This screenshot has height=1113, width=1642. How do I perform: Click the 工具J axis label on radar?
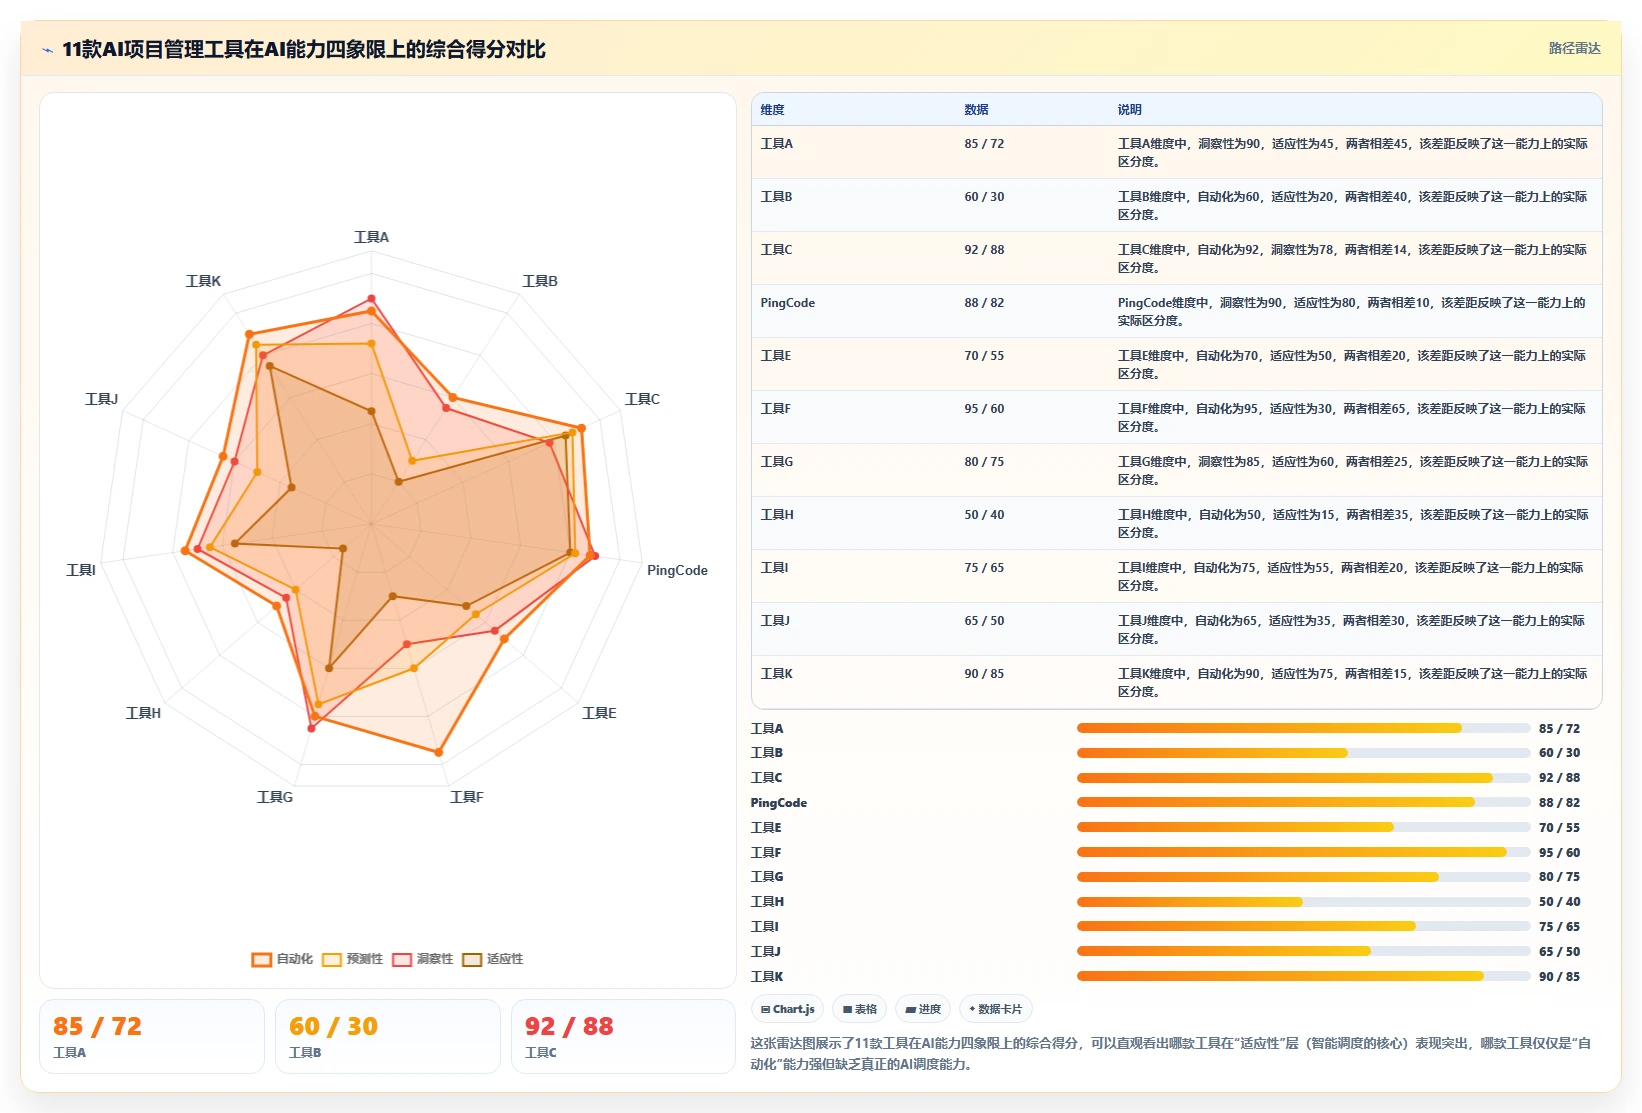pos(101,399)
